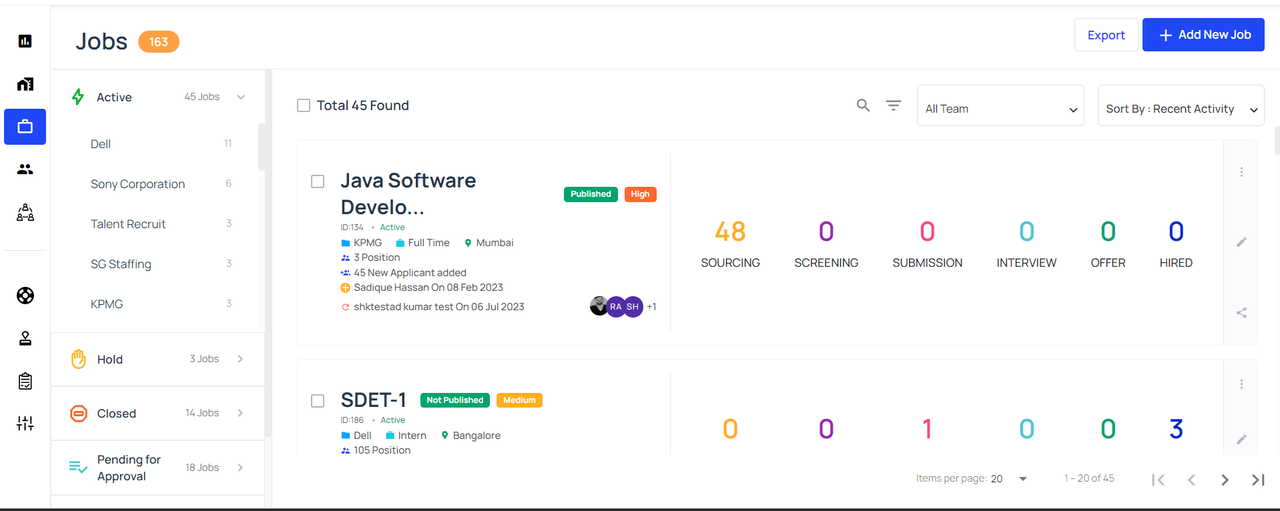The width and height of the screenshot is (1280, 511).
Task: Click the Export button
Action: [1106, 35]
